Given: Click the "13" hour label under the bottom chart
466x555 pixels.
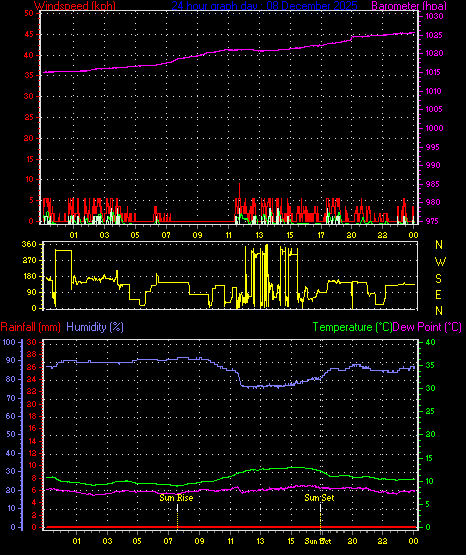Looking at the screenshot, I should point(260,541).
